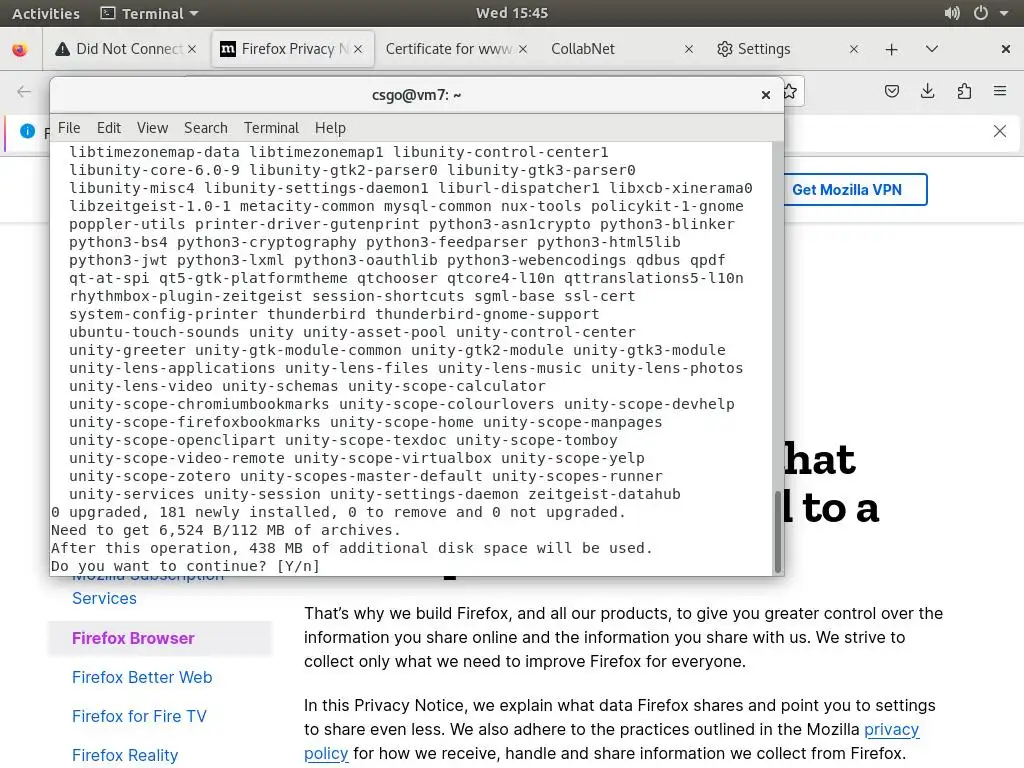Click the 'Do you want to continue? [Y/n]' prompt line
The width and height of the screenshot is (1024, 768).
(185, 566)
